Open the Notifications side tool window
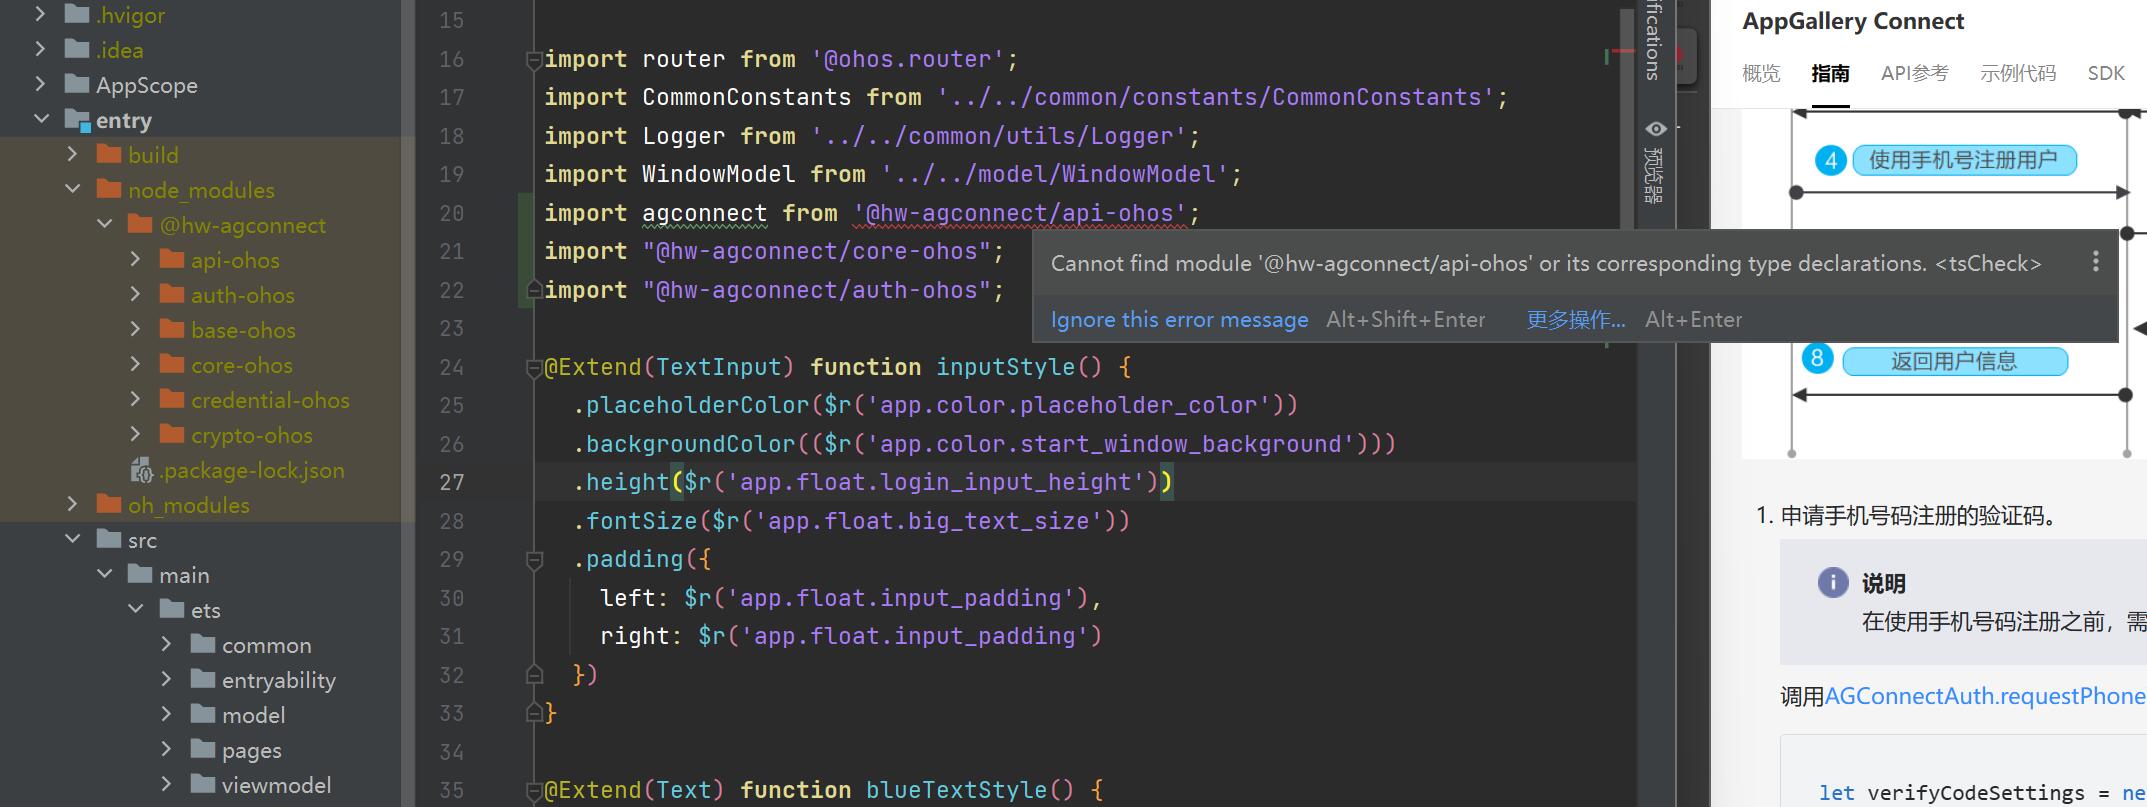The height and width of the screenshot is (807, 2147). (1653, 40)
